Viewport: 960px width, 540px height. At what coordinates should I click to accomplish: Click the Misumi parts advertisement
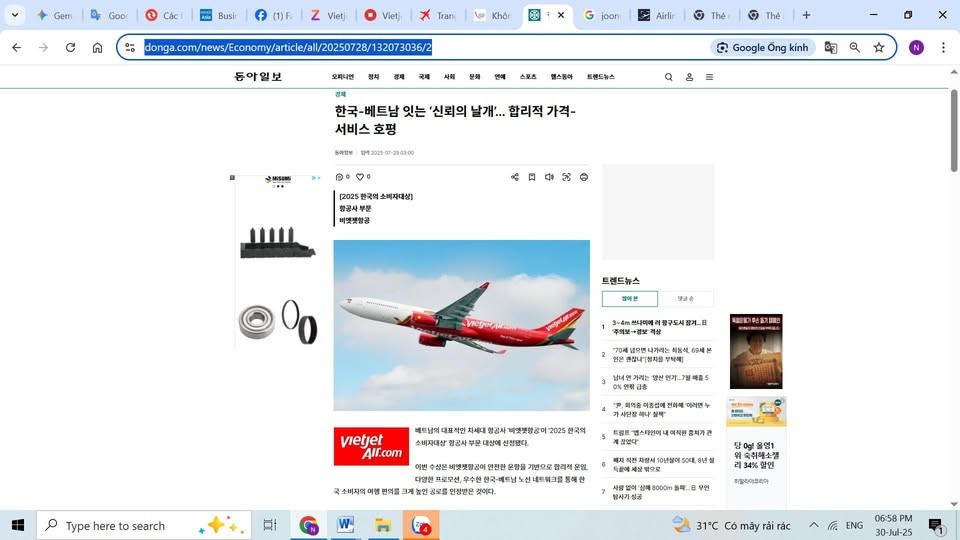tap(277, 262)
